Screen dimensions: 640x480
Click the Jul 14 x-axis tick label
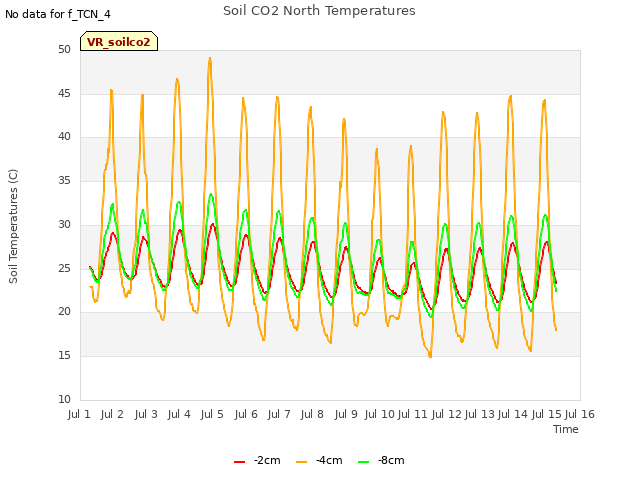(x=513, y=414)
